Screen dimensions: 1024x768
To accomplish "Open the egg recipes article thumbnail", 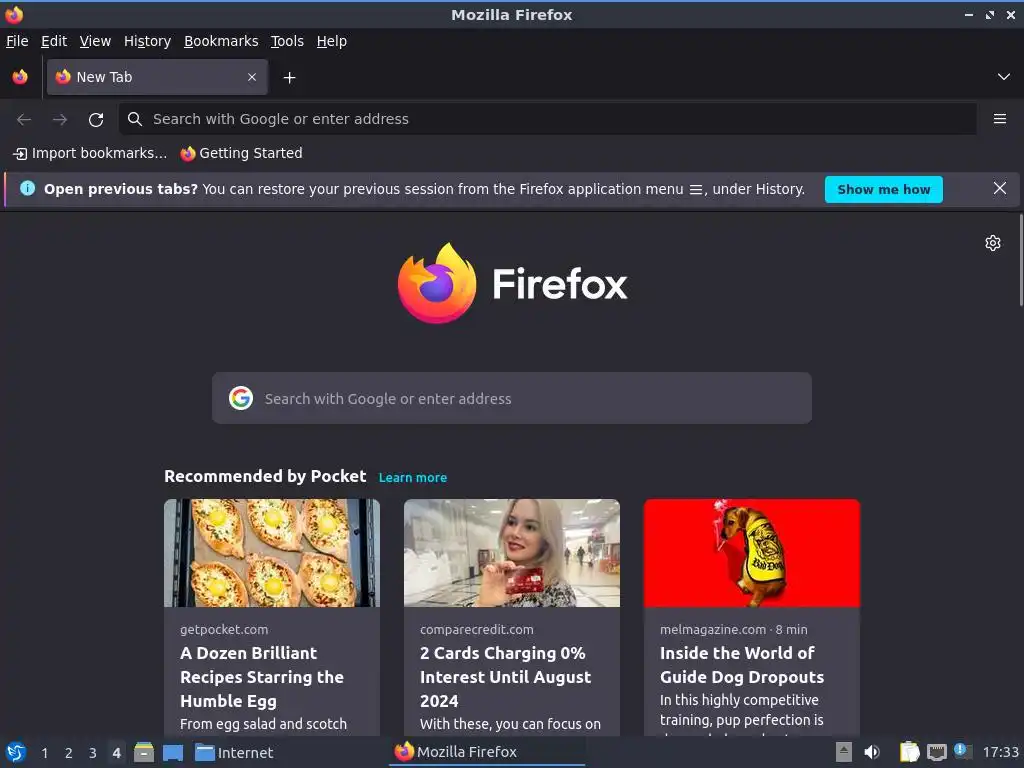I will 272,553.
